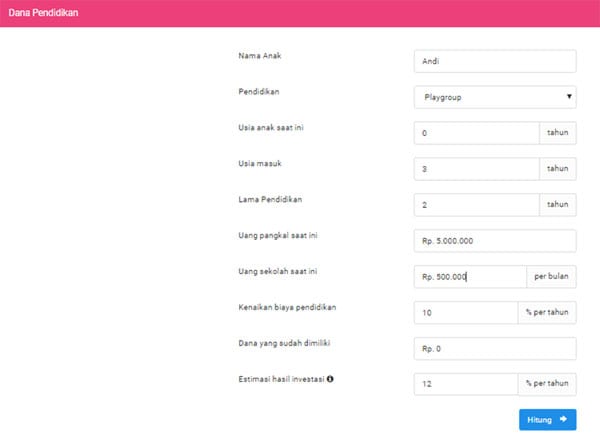Click into the Usia masuk field
The image size is (600, 440).
click(x=476, y=169)
